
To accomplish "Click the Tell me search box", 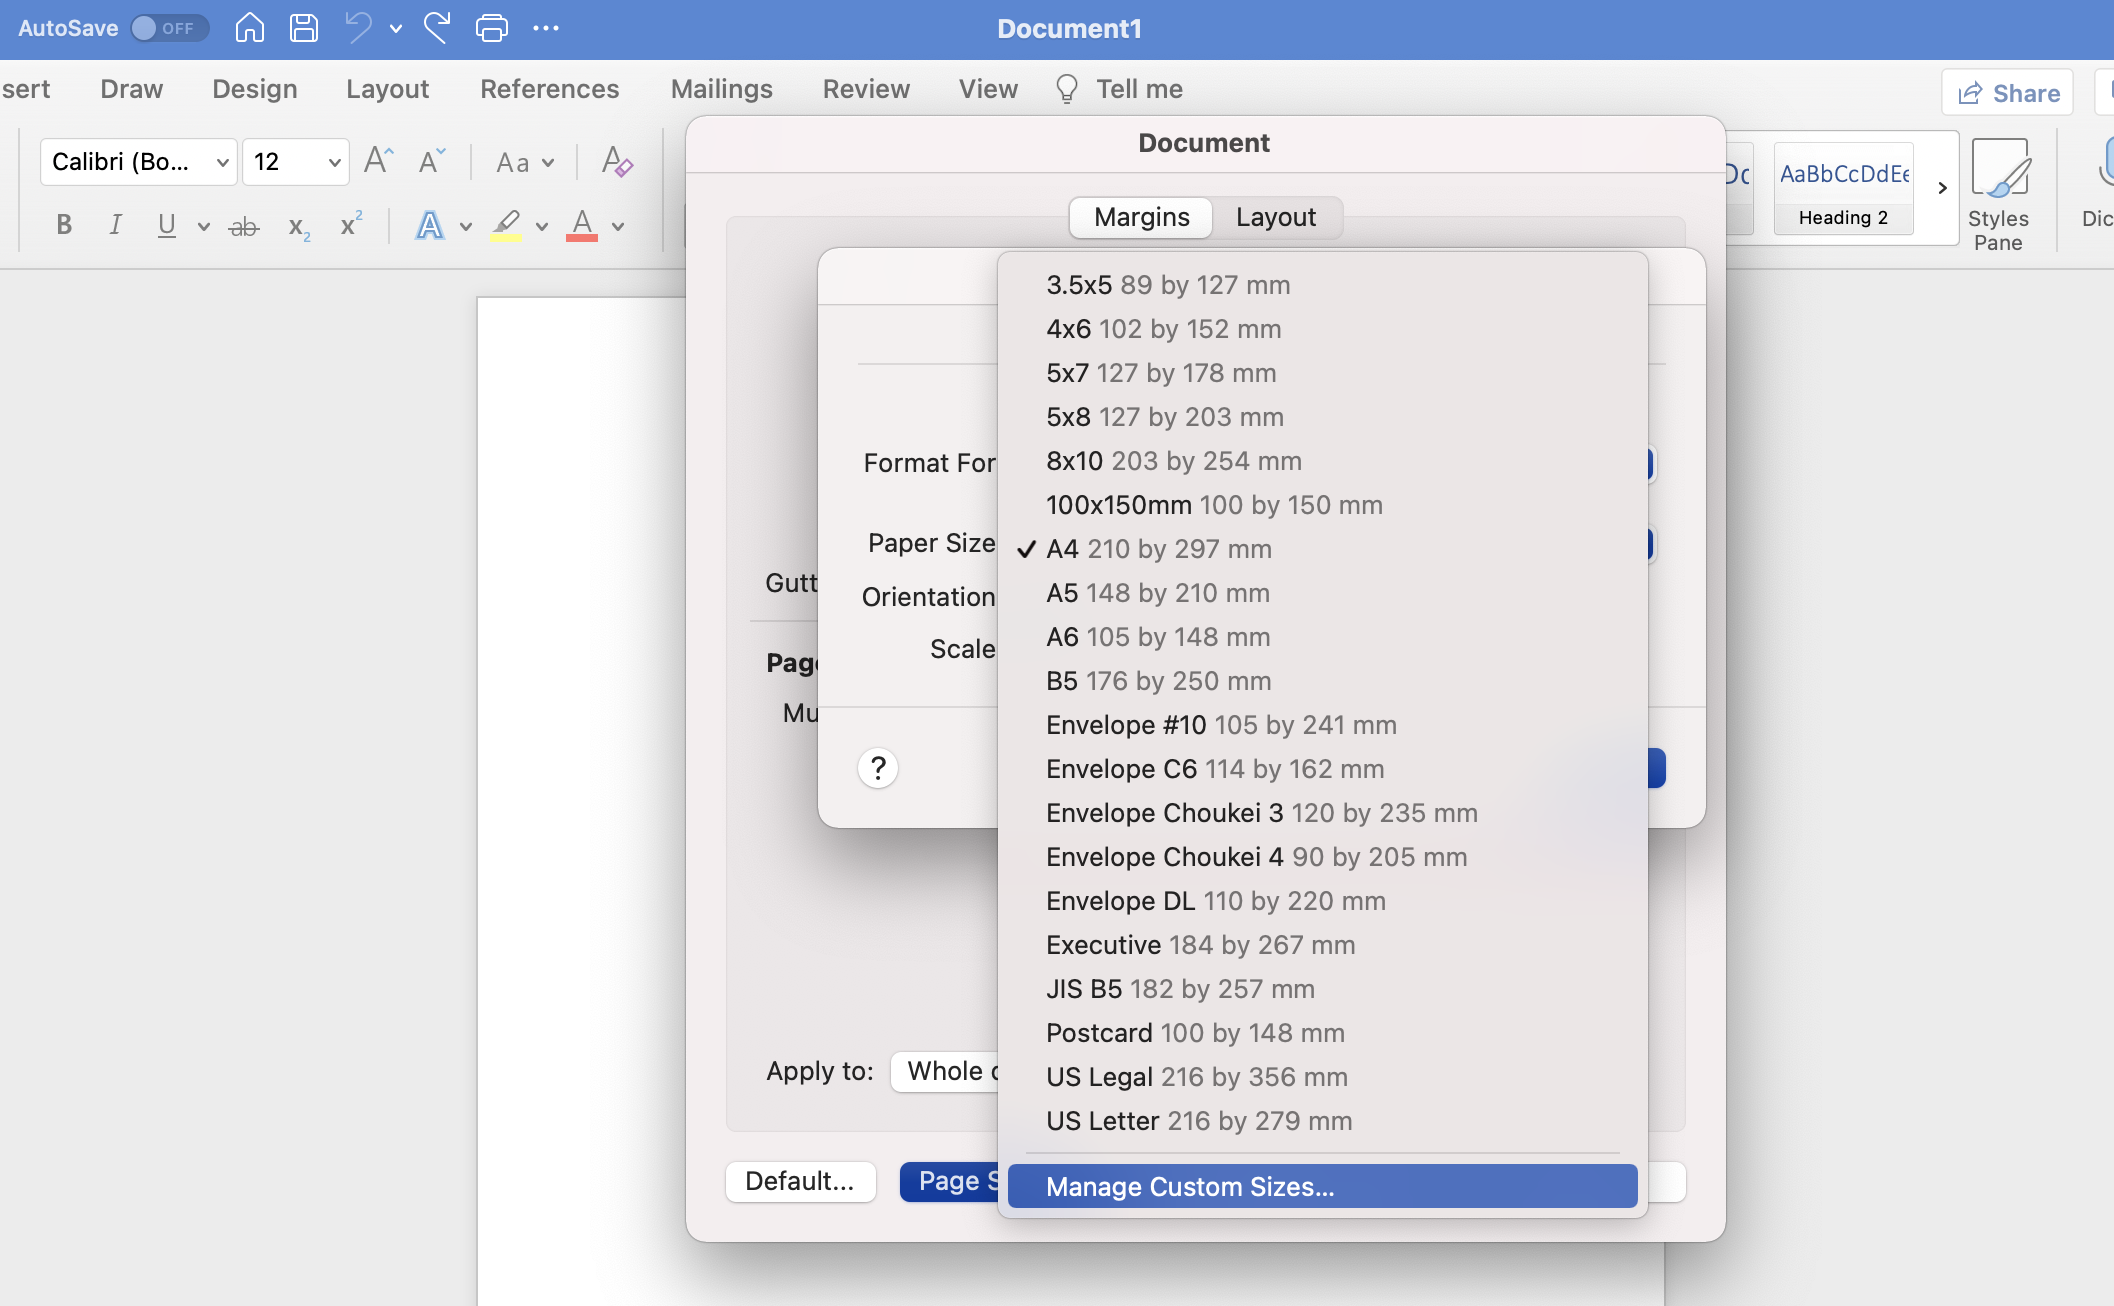I will pyautogui.click(x=1119, y=89).
